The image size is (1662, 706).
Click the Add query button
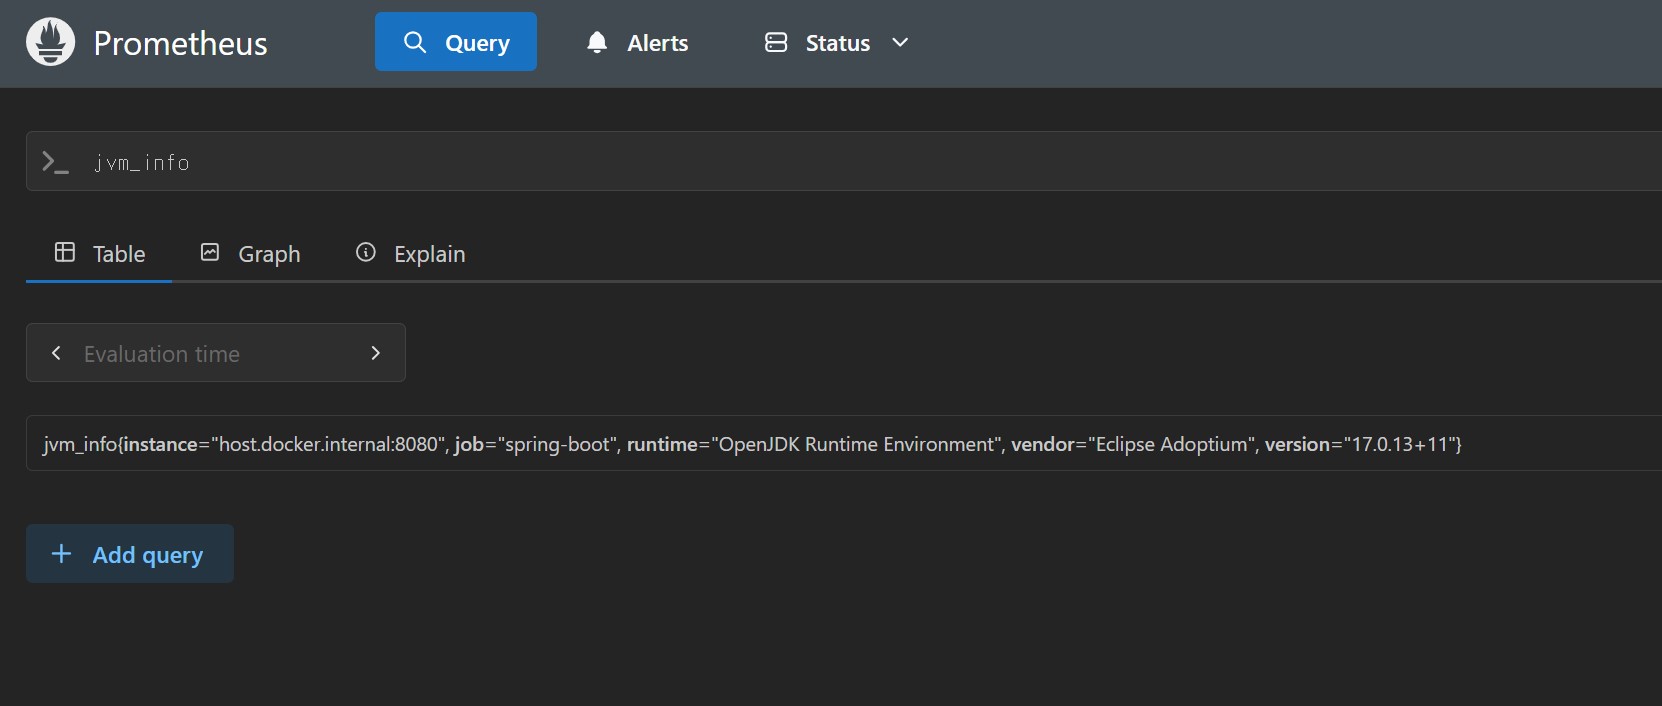coord(130,554)
